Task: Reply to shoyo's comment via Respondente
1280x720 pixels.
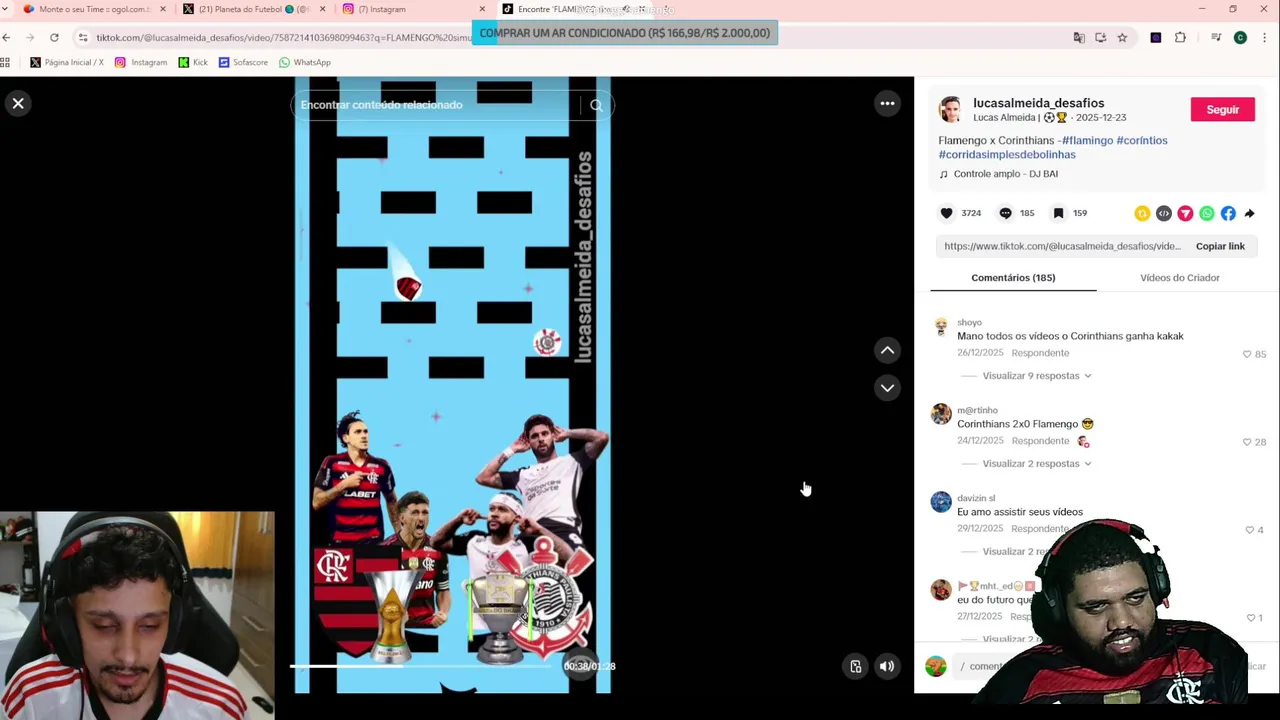Action: pyautogui.click(x=1040, y=353)
